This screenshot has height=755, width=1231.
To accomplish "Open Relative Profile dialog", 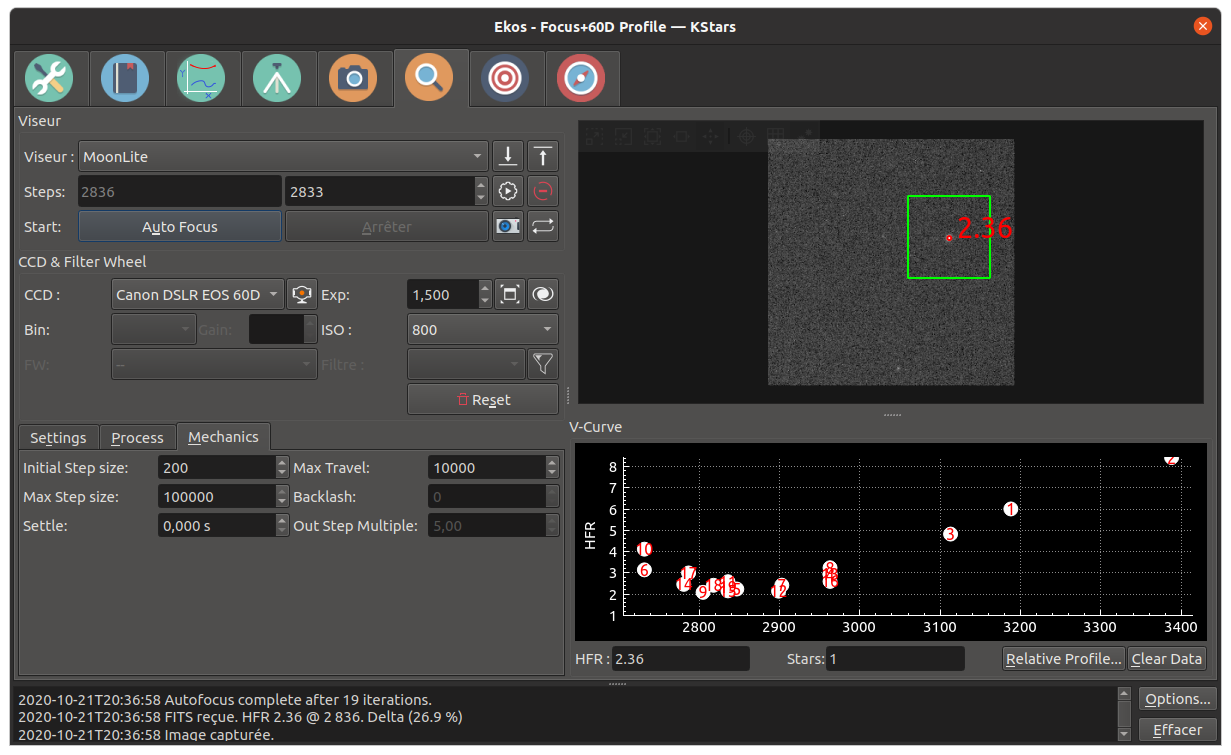I will pyautogui.click(x=1064, y=659).
